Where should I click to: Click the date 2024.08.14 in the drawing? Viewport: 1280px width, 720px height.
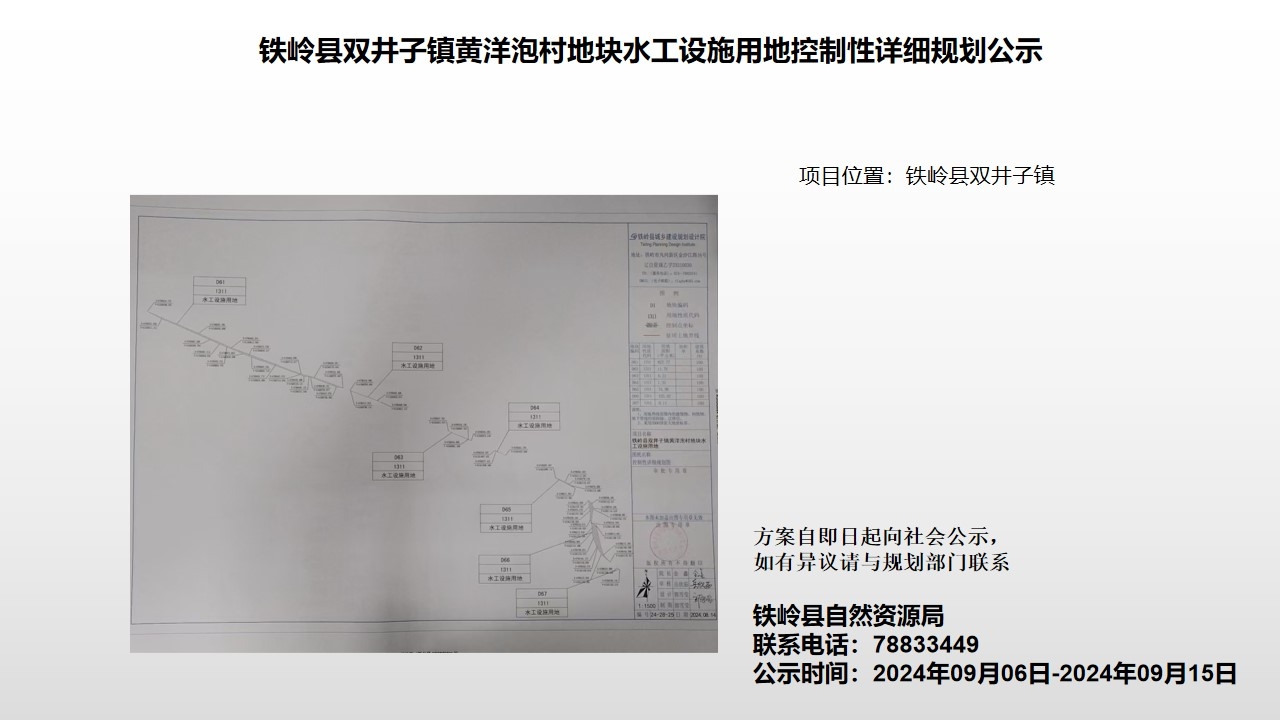[703, 615]
